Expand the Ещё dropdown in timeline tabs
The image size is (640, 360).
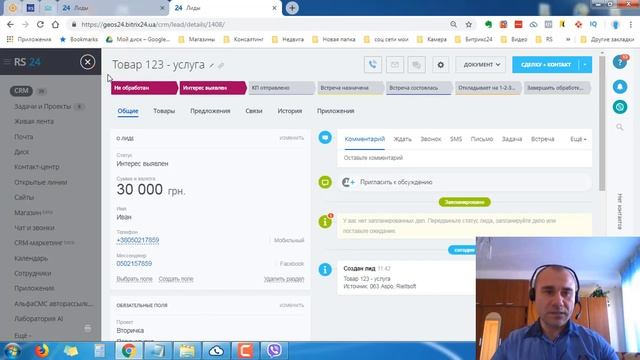[x=578, y=139]
